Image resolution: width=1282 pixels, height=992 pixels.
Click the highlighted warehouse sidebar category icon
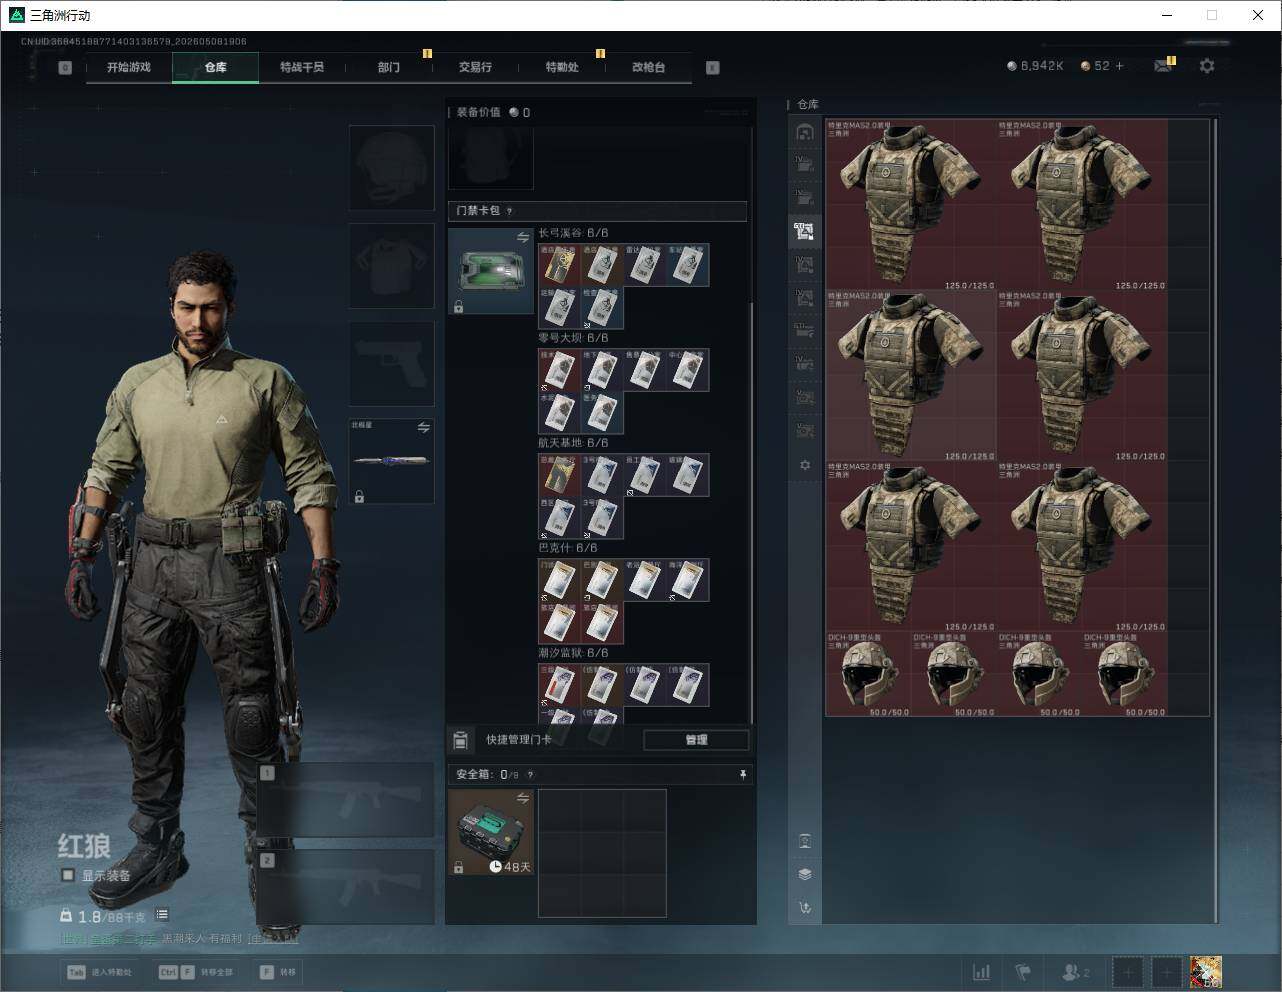coord(805,232)
